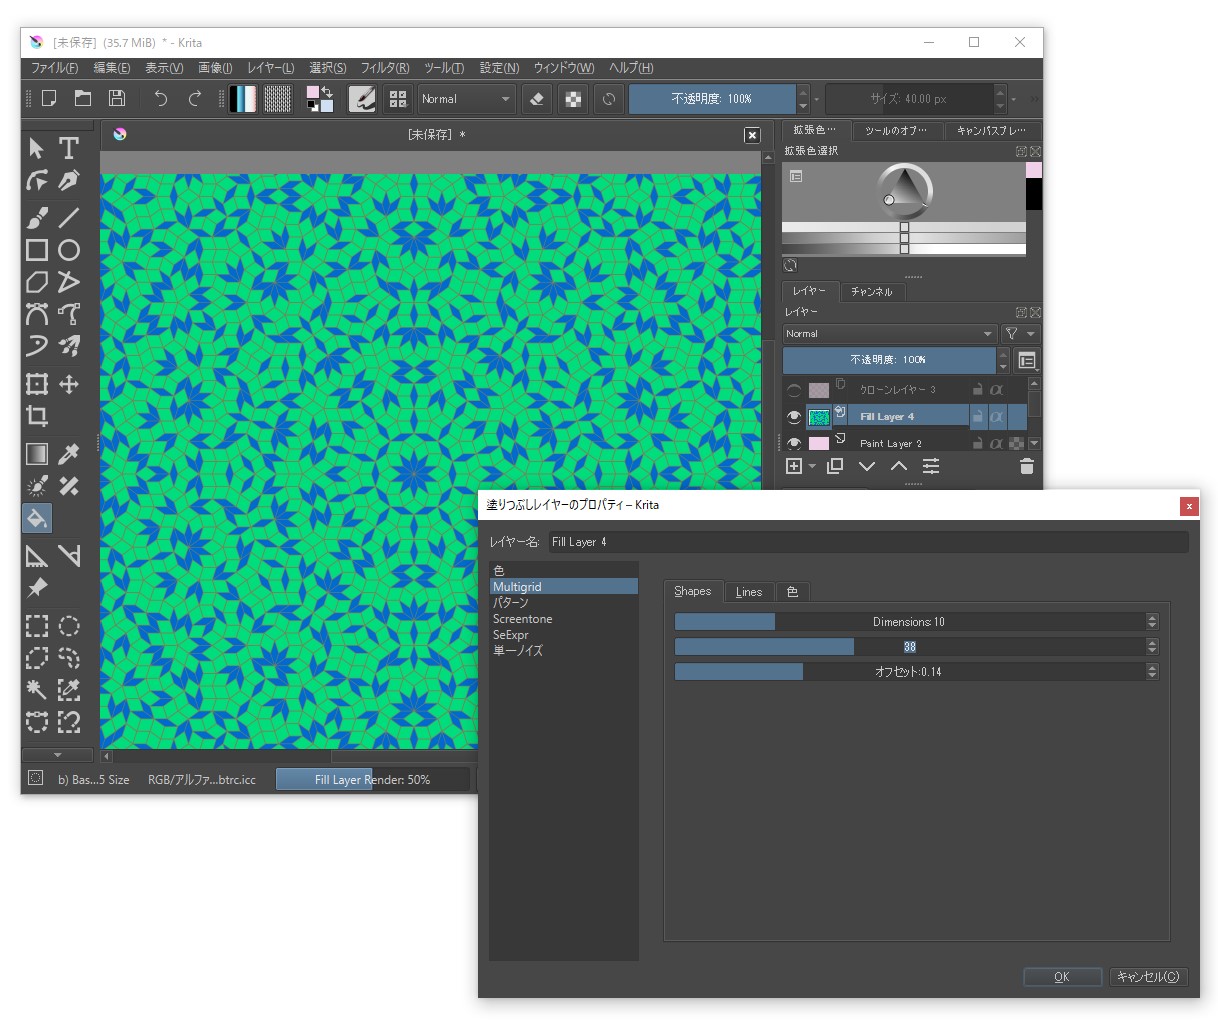Switch to the チャンネル tab
Viewport: 1218px width, 1032px height.
tap(872, 292)
